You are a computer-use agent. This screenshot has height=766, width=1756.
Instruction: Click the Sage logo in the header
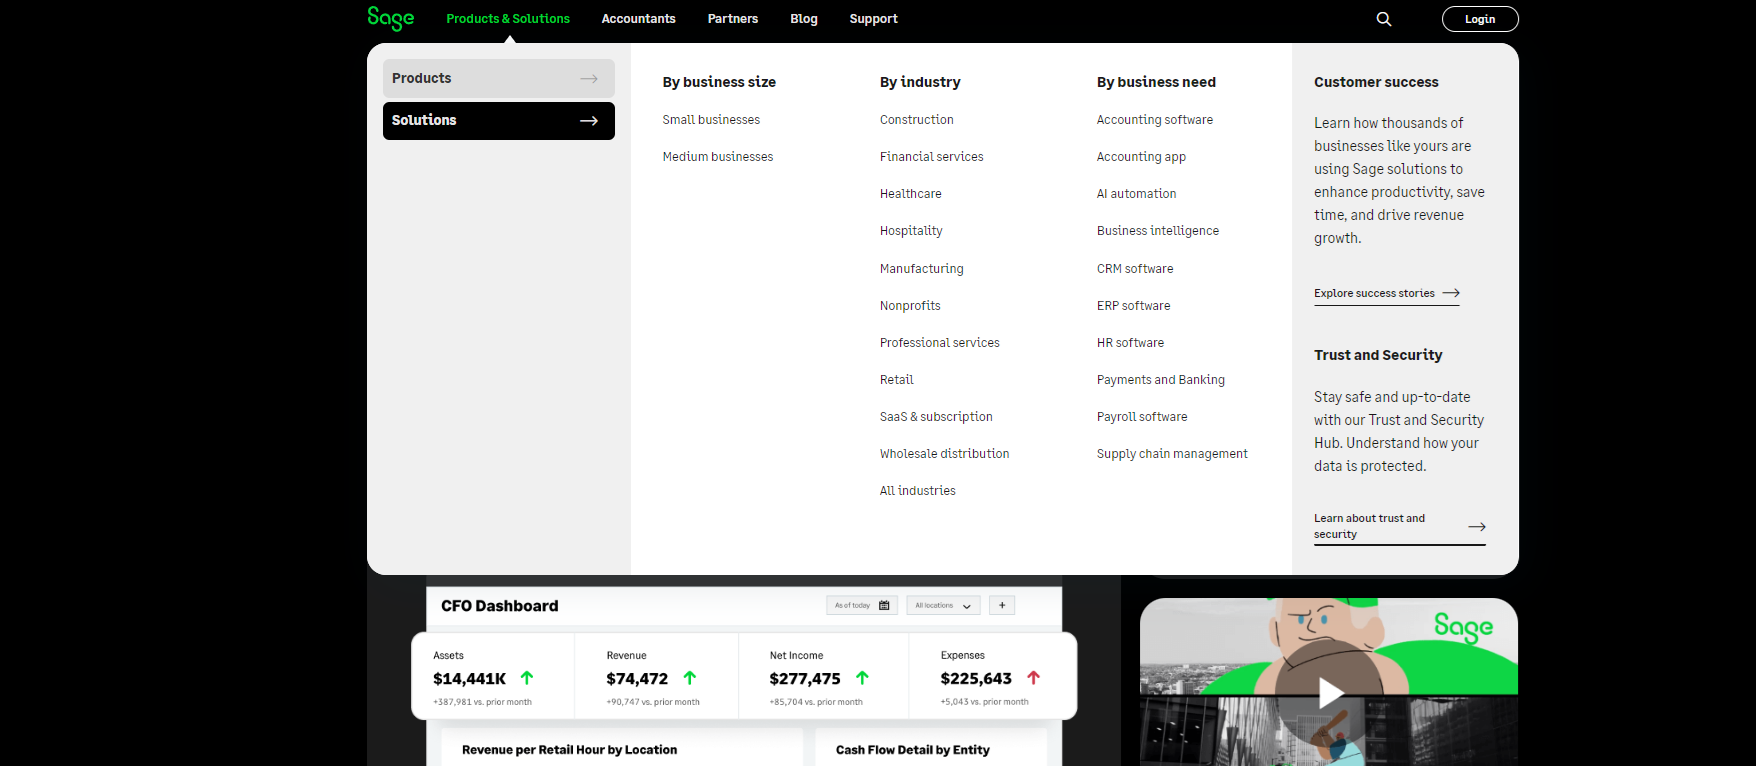pos(390,18)
